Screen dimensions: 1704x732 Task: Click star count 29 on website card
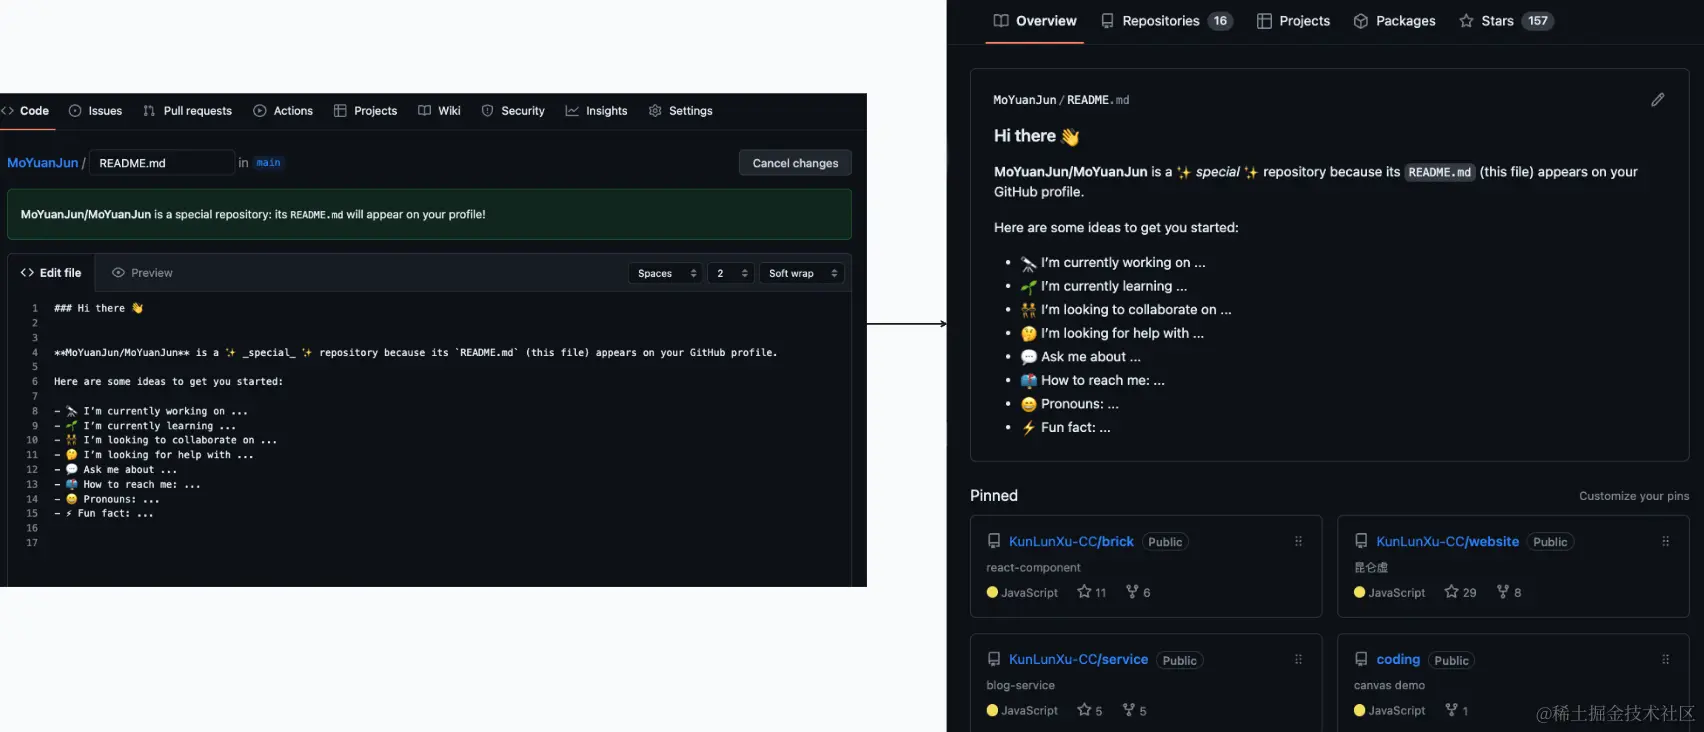1460,592
